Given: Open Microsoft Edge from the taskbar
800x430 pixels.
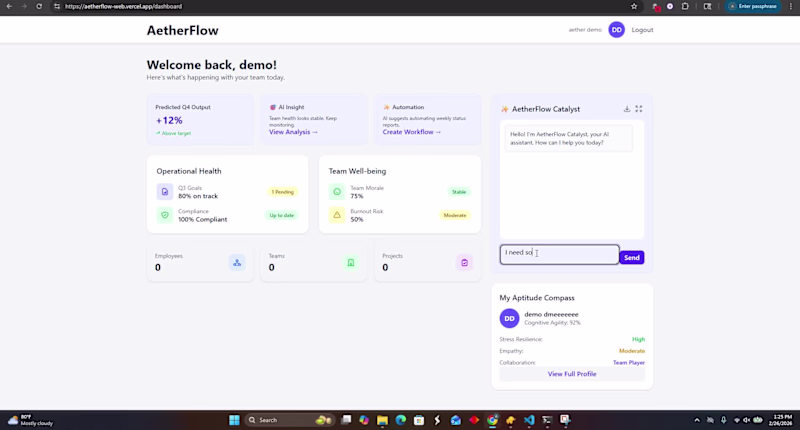Looking at the screenshot, I should pyautogui.click(x=401, y=420).
